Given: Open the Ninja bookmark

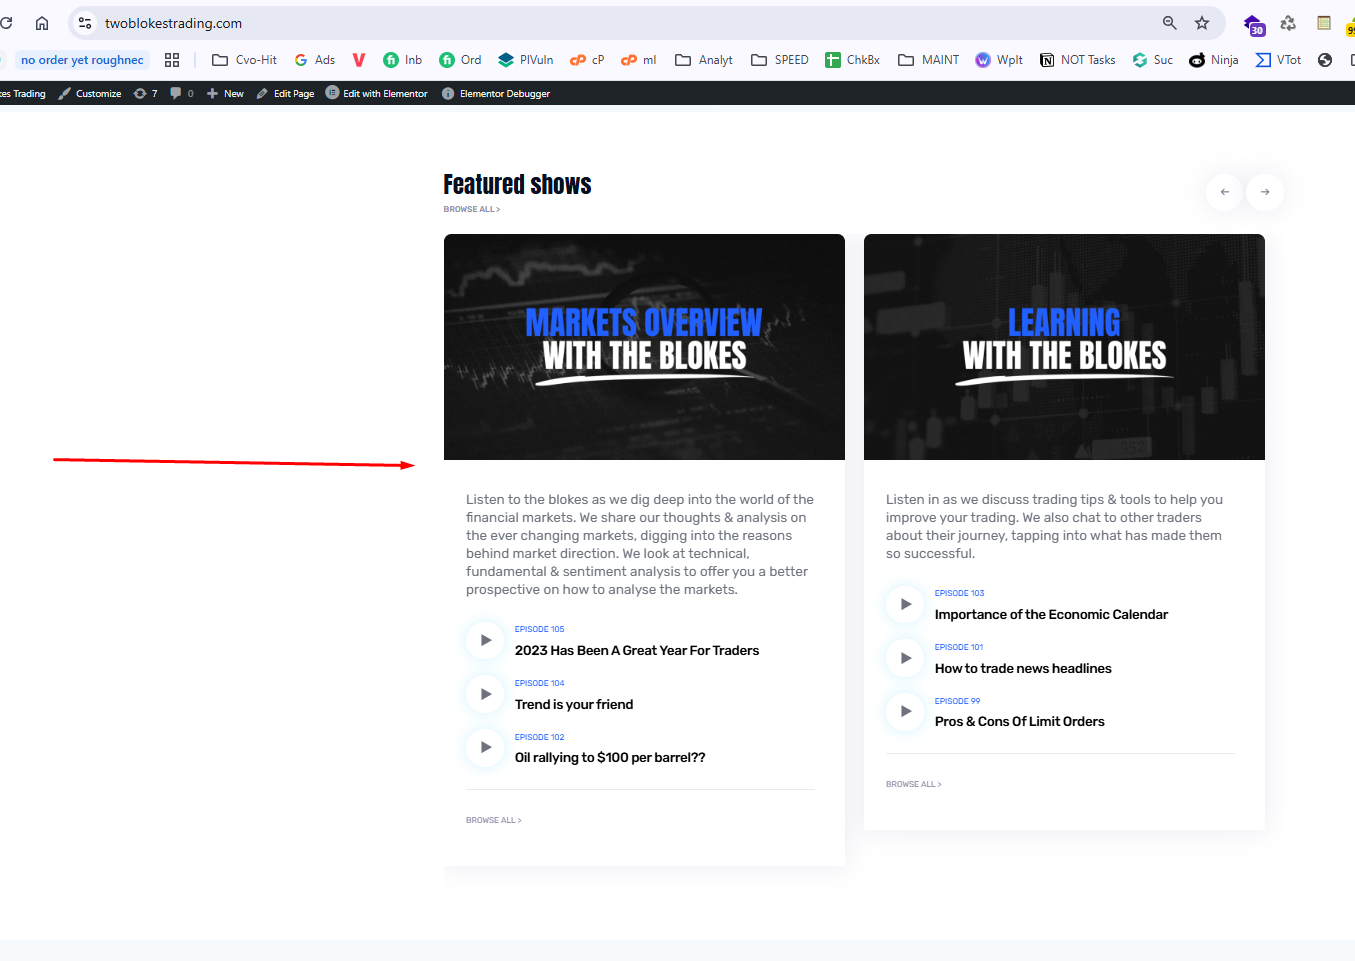Looking at the screenshot, I should pos(1213,60).
